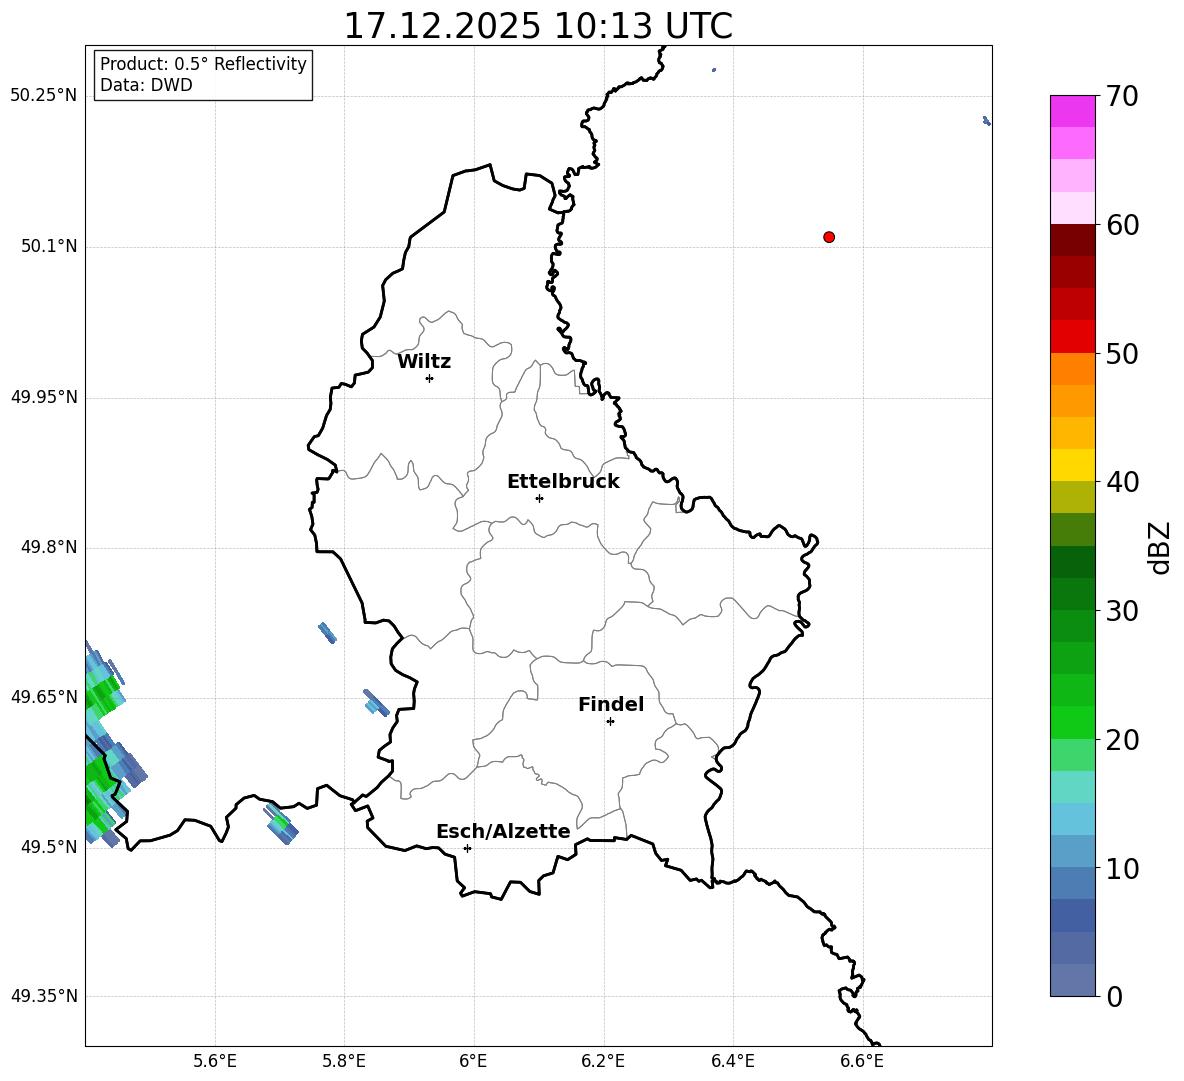Click the colorbar tick label 60

tap(1123, 225)
